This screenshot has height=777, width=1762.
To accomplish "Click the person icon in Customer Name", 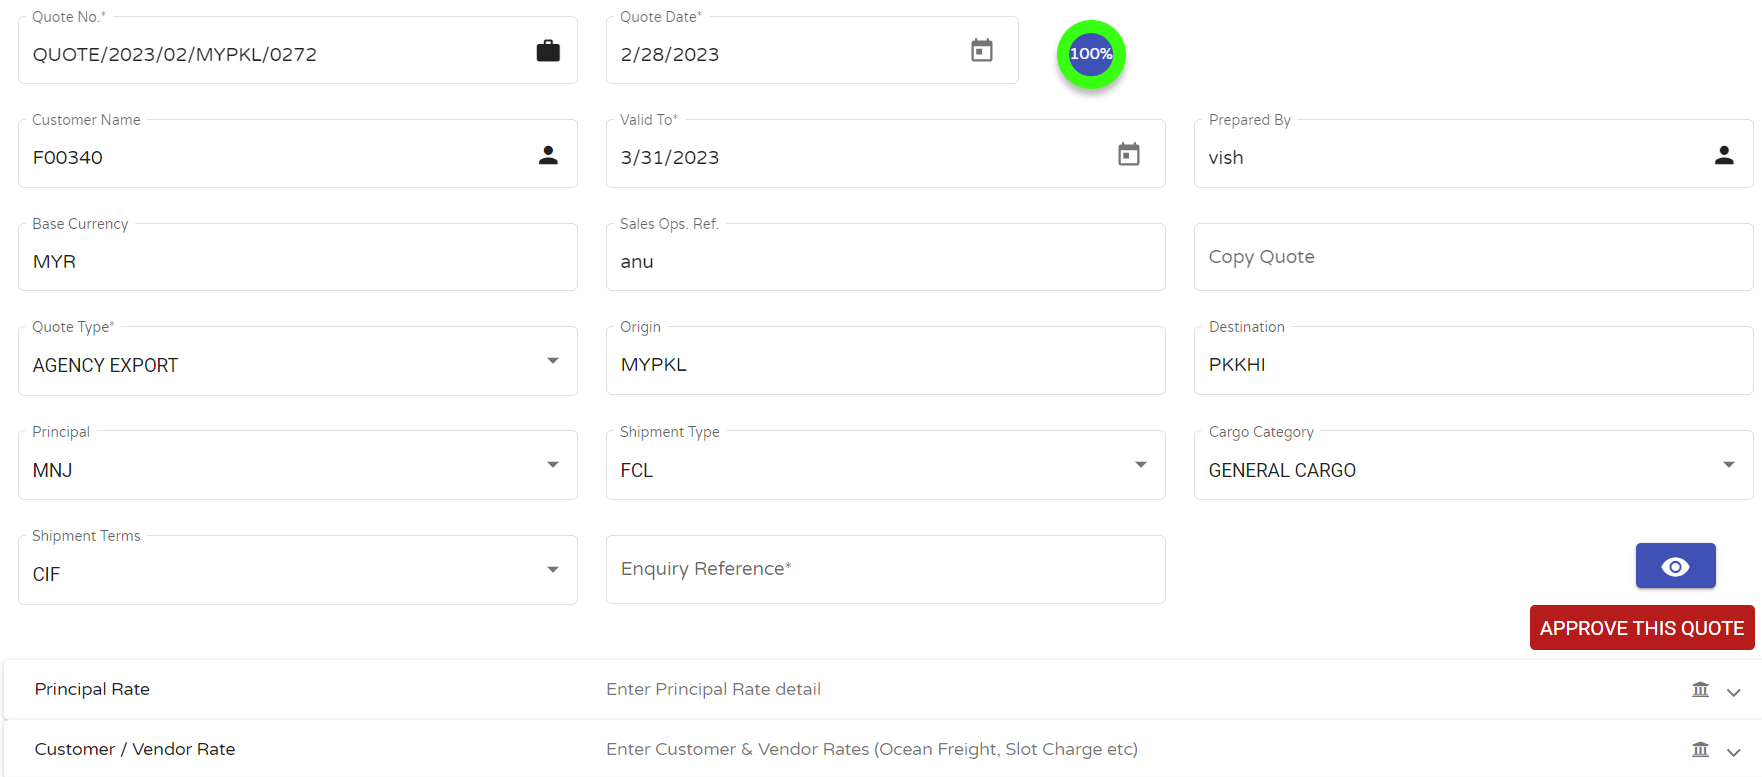I will click(x=548, y=155).
